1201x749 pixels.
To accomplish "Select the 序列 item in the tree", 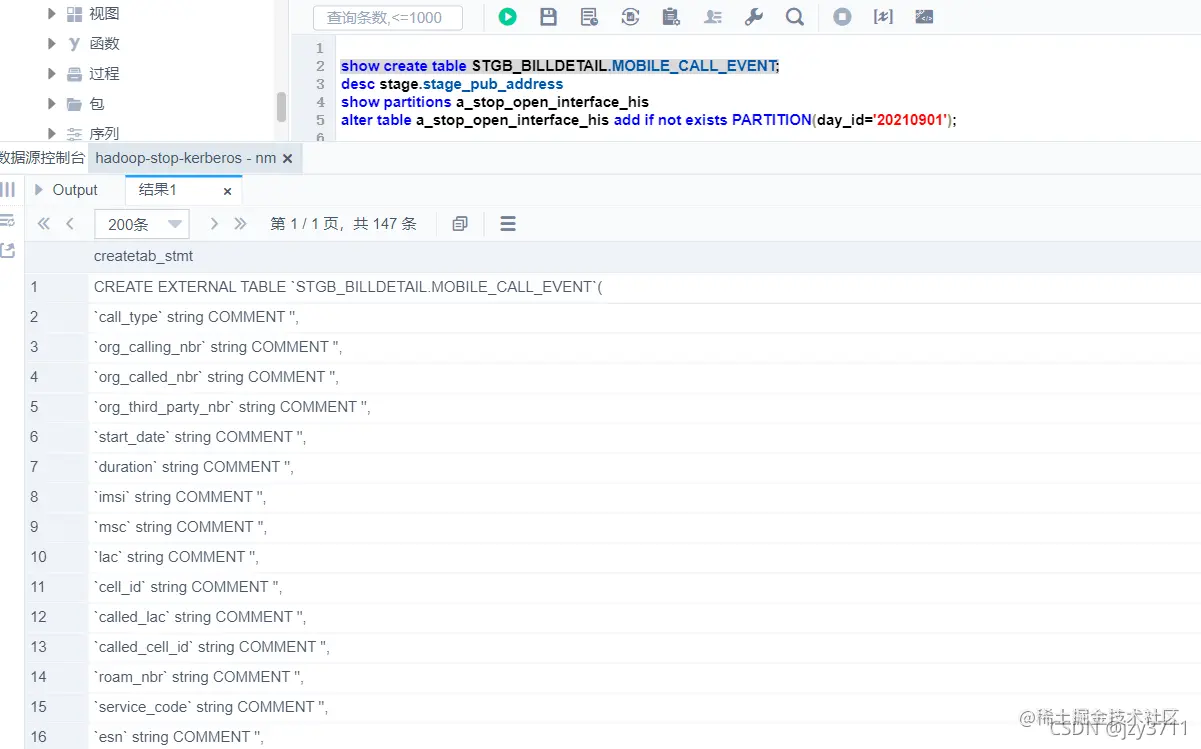I will click(x=104, y=134).
